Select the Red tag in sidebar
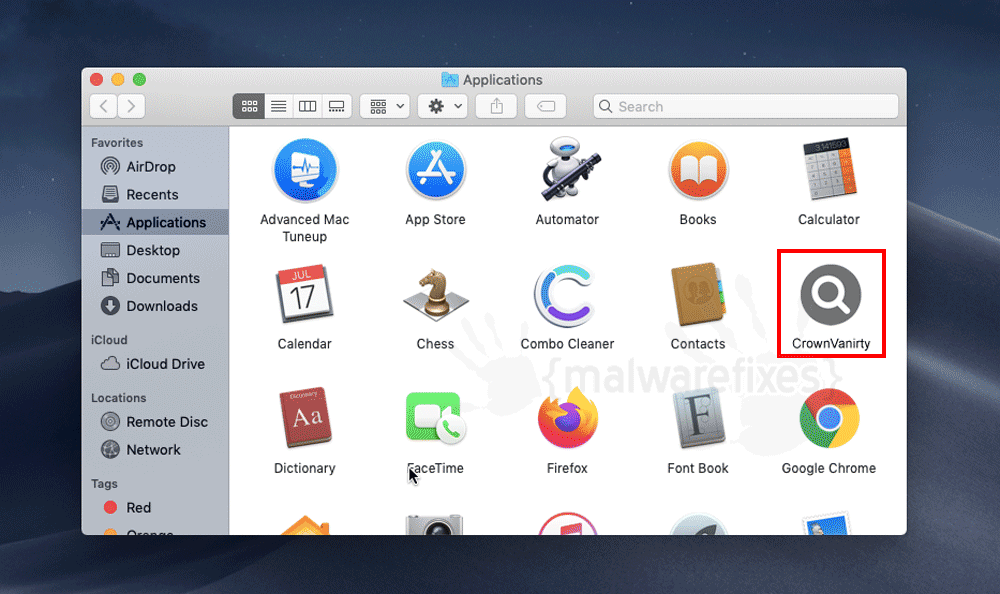The width and height of the screenshot is (1000, 594). click(x=155, y=507)
